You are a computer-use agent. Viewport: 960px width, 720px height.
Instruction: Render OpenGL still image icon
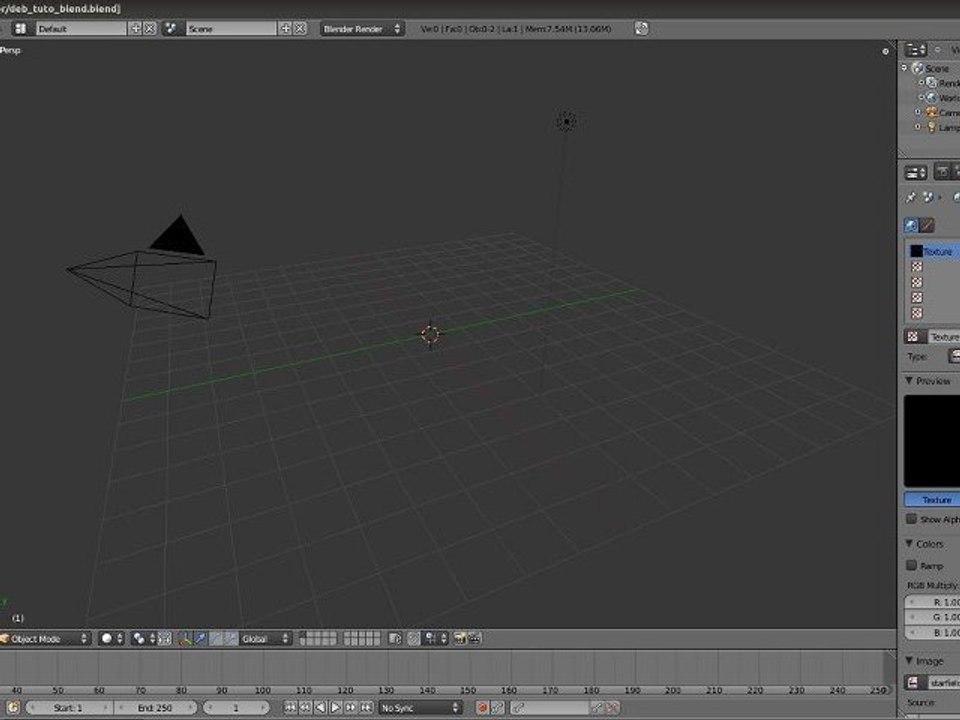coord(459,639)
